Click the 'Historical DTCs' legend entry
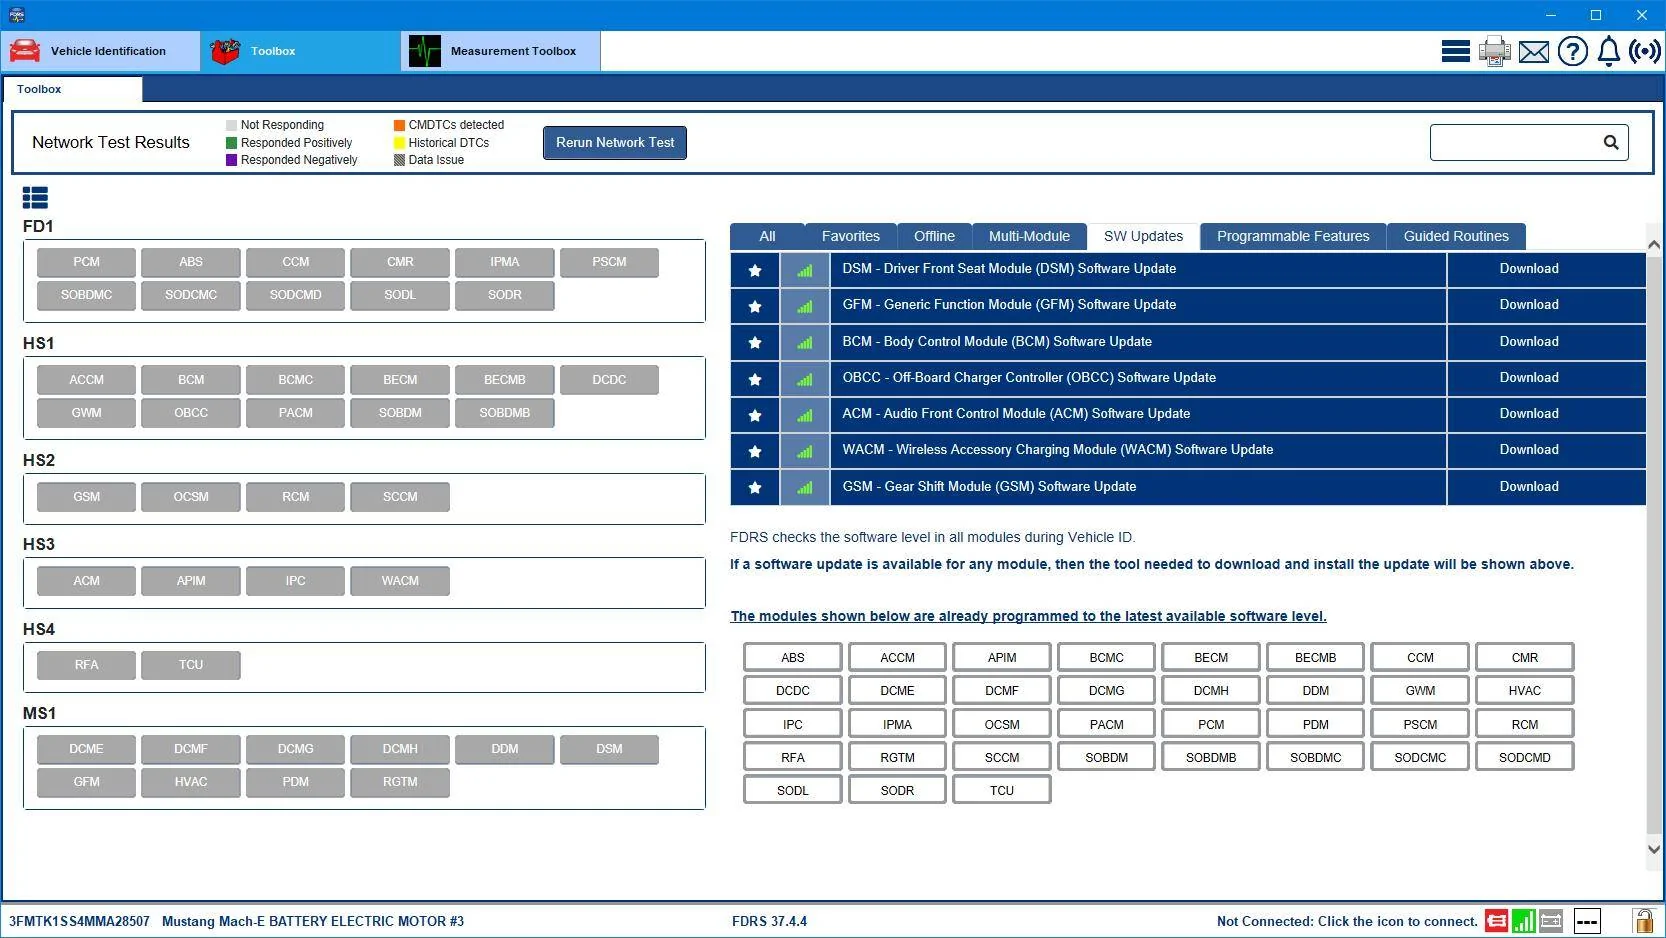Viewport: 1666px width, 938px height. pos(442,143)
